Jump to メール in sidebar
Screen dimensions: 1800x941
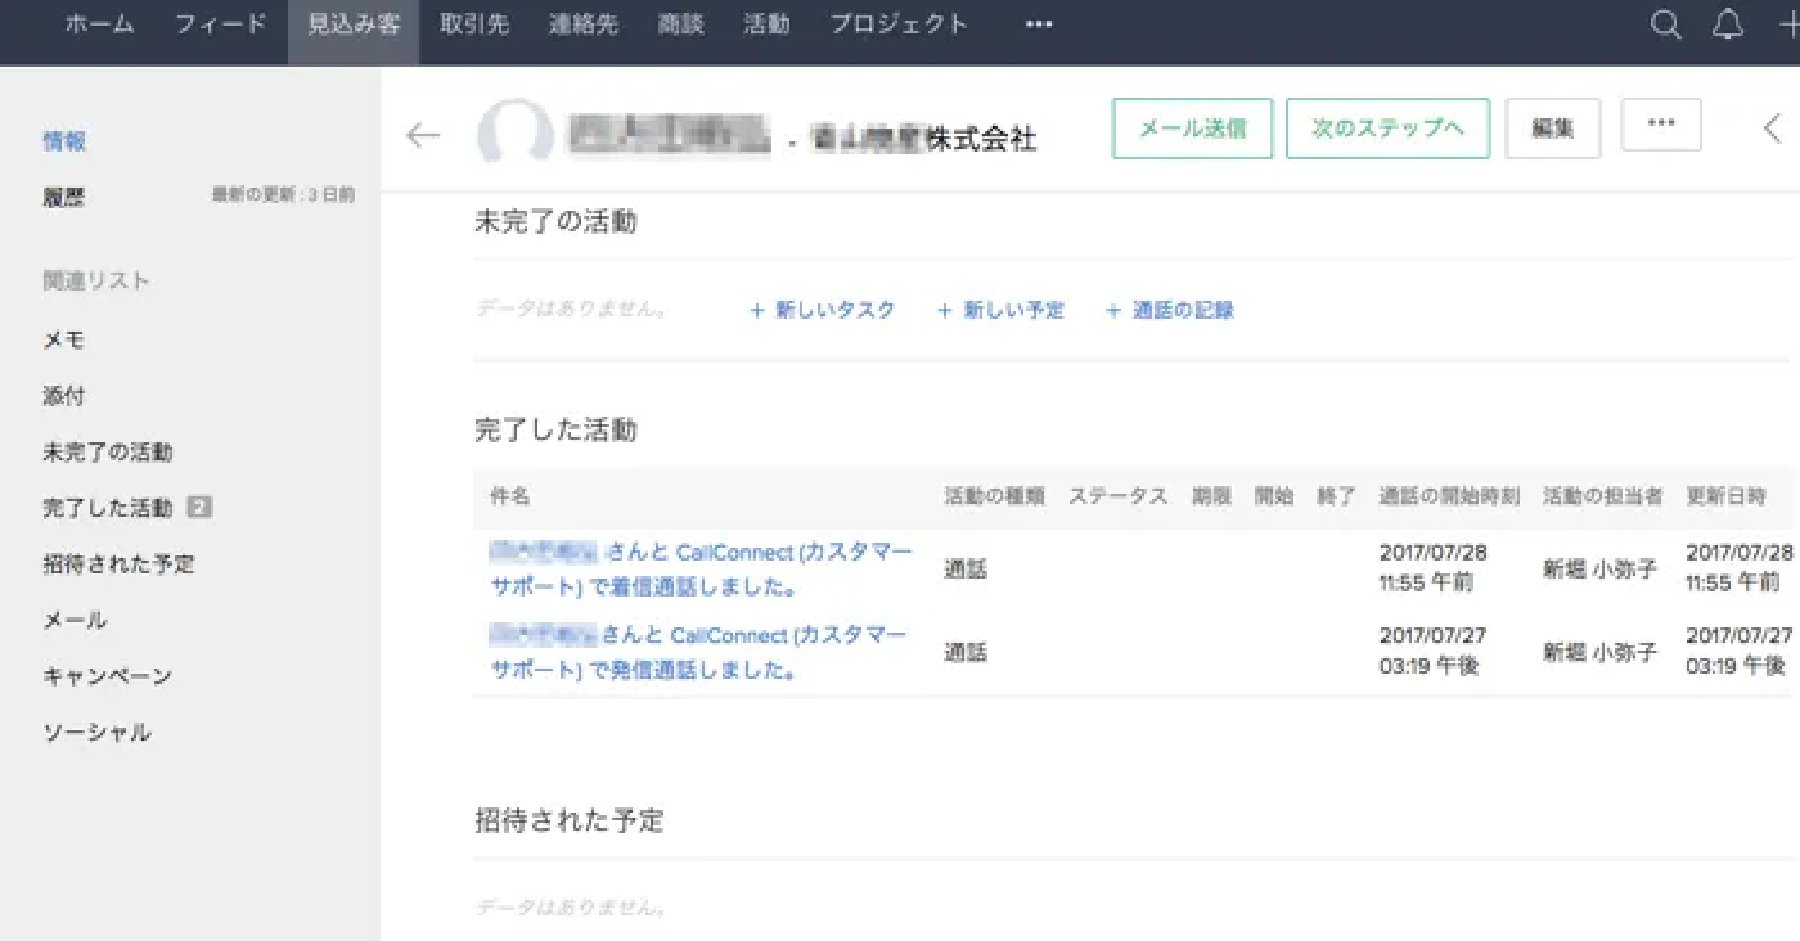[75, 620]
